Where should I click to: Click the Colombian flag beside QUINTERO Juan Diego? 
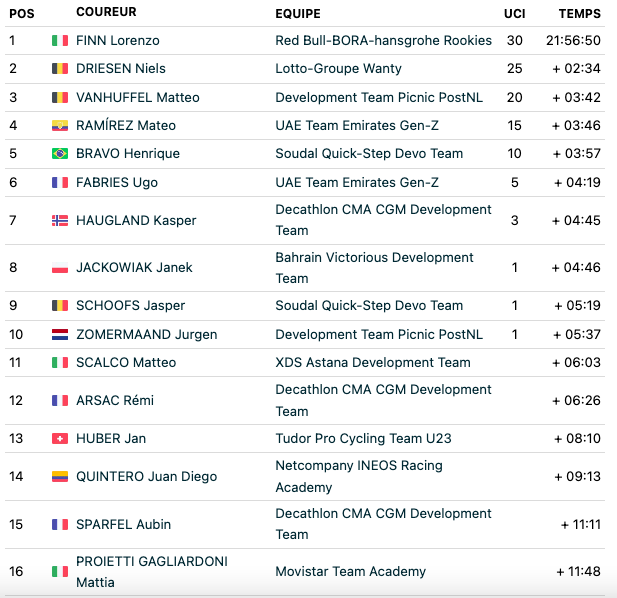60,476
